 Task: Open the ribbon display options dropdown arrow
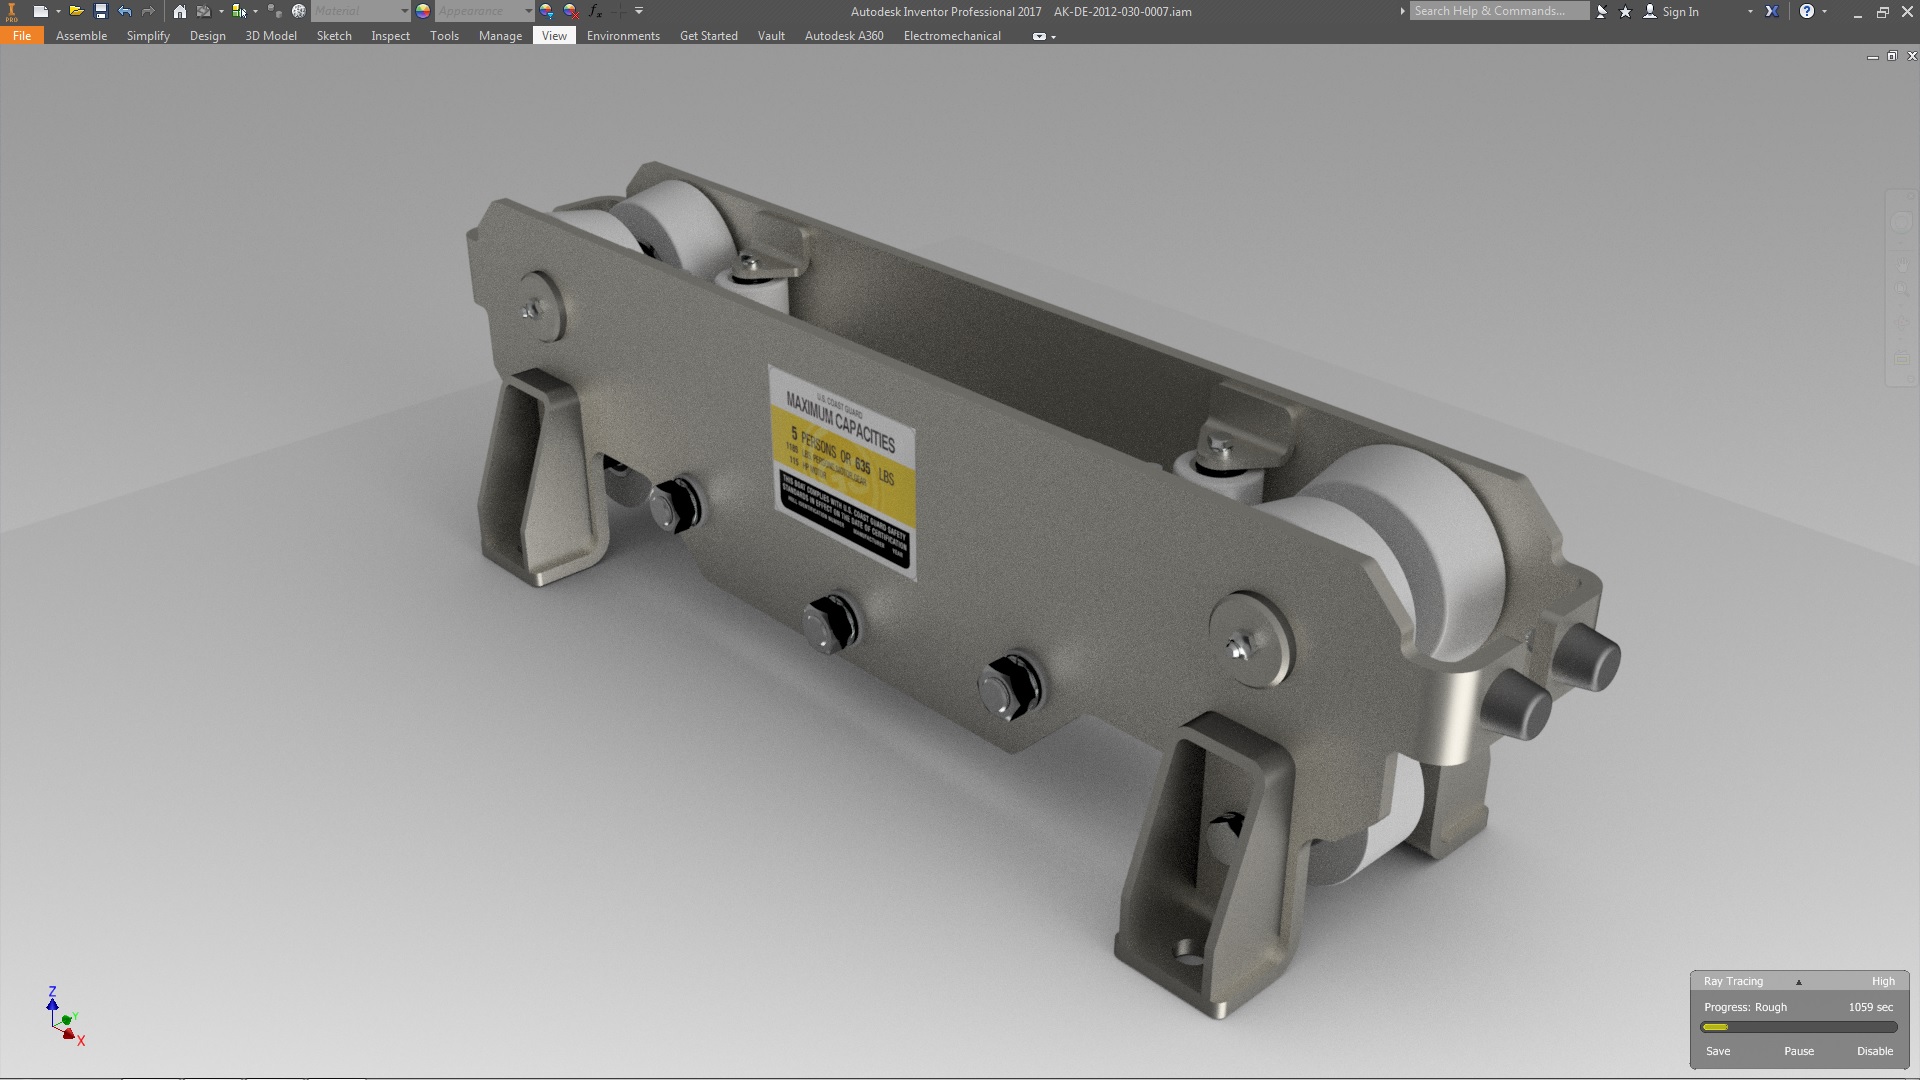click(x=1054, y=37)
